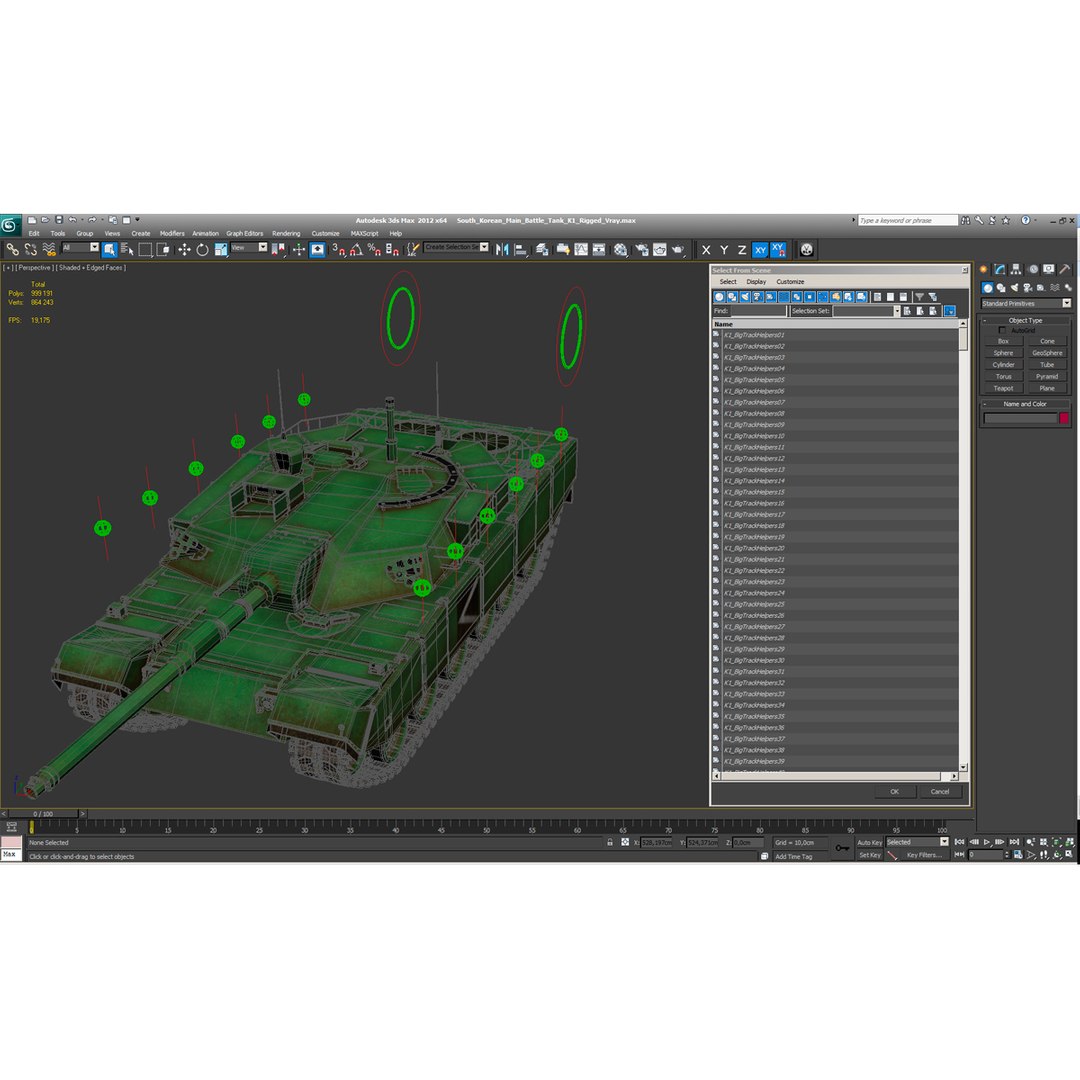1080x1080 pixels.
Task: Open the Material Editor icon
Action: click(621, 249)
